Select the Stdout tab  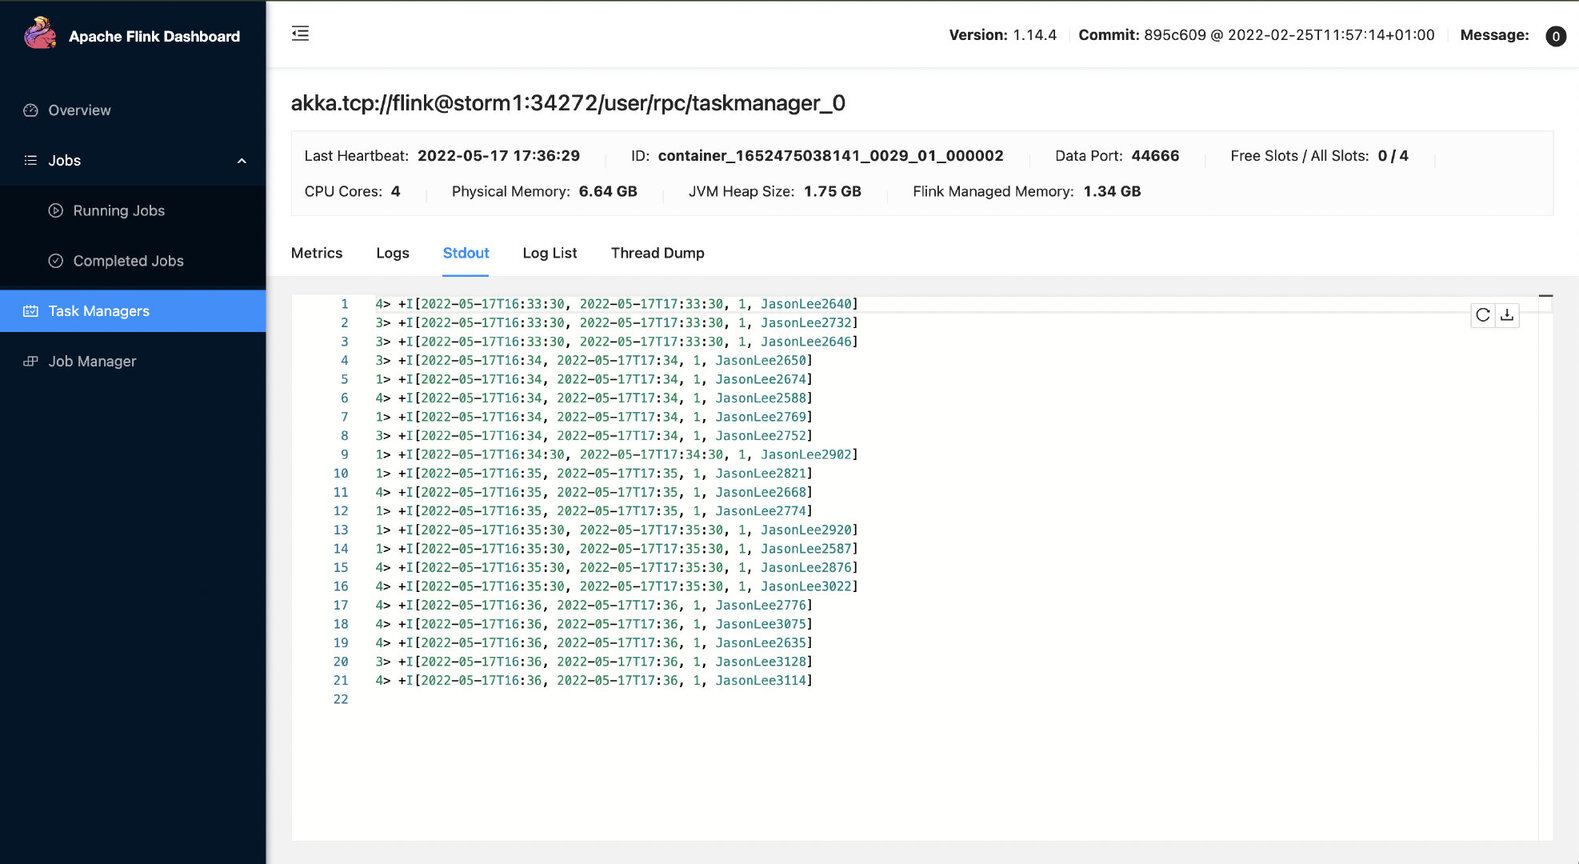pos(466,253)
